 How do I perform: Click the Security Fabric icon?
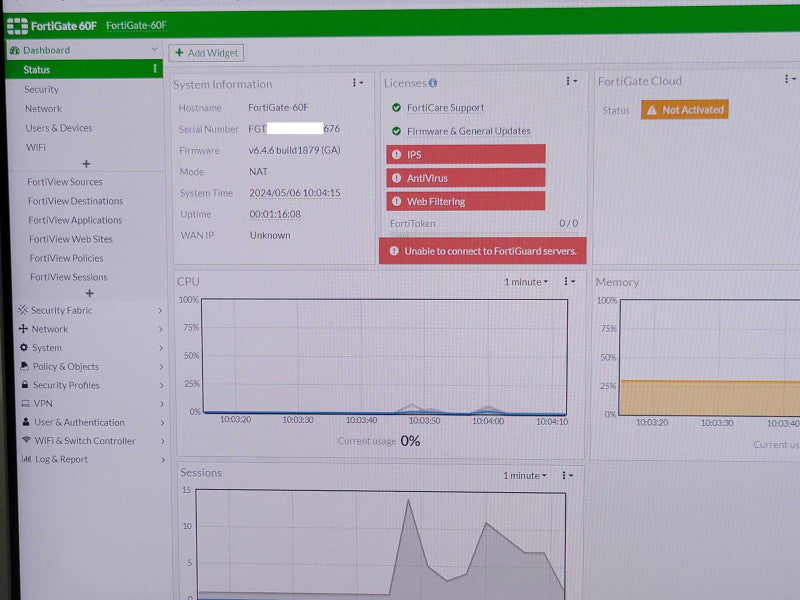(x=22, y=310)
